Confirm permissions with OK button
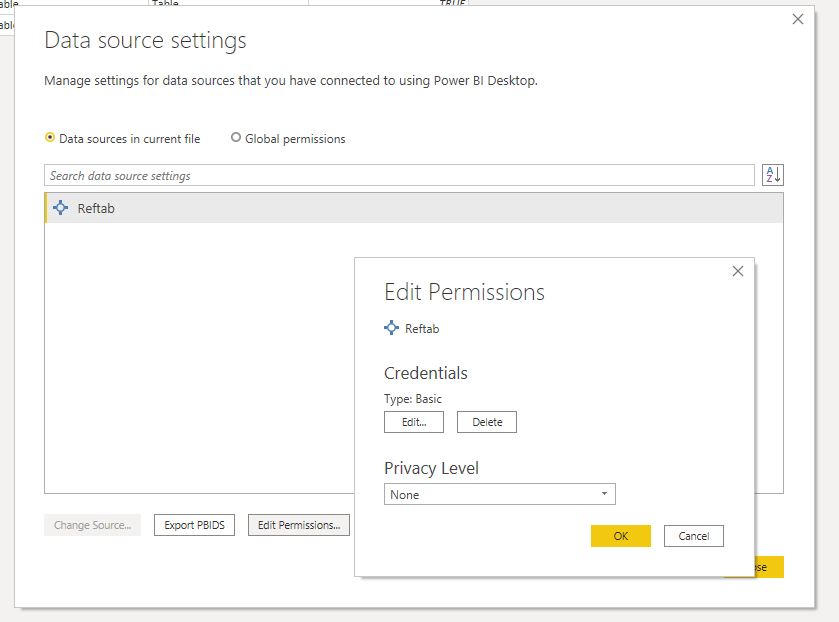839x622 pixels. click(x=620, y=535)
